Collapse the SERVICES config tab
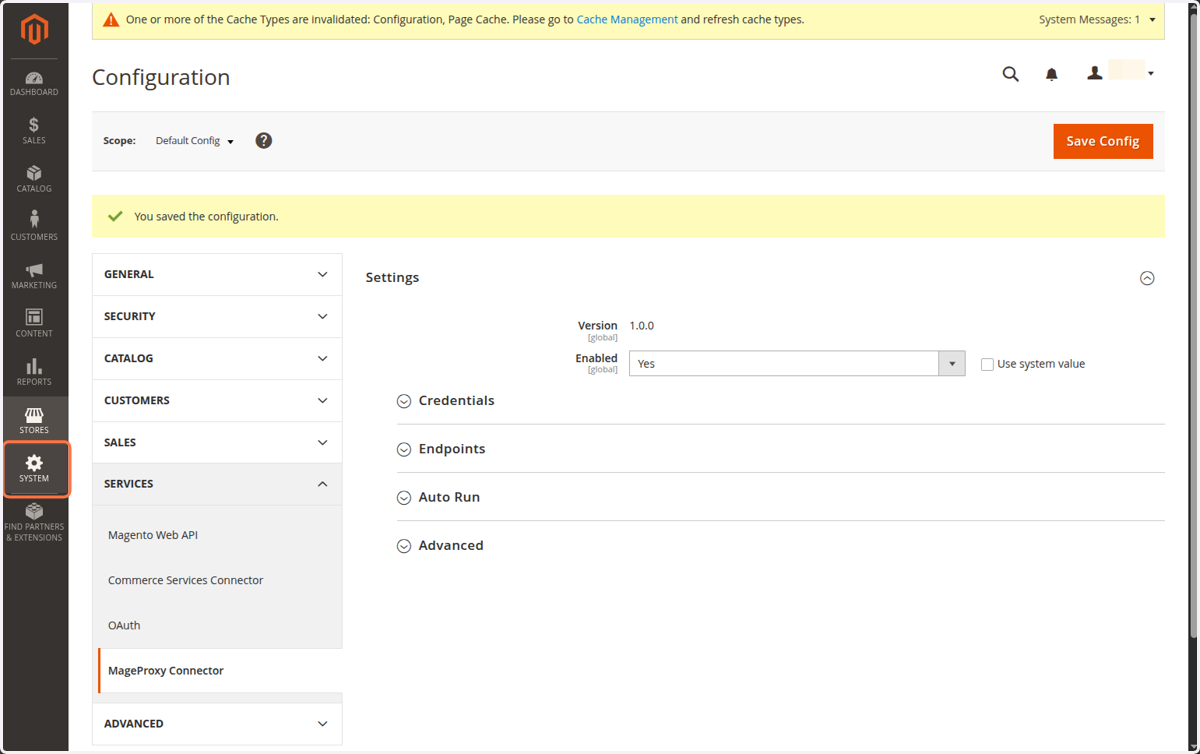This screenshot has width=1200, height=754. pyautogui.click(x=217, y=484)
